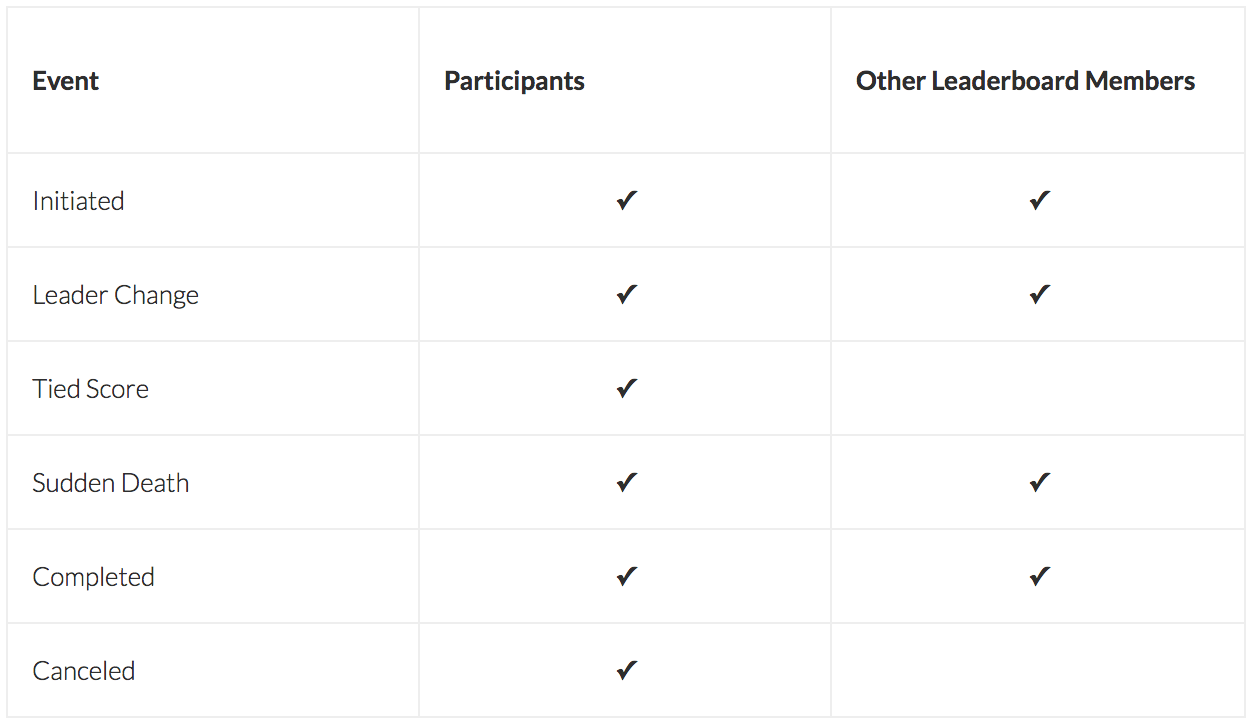Click the Sudden Death event label
The image size is (1252, 722).
[110, 483]
